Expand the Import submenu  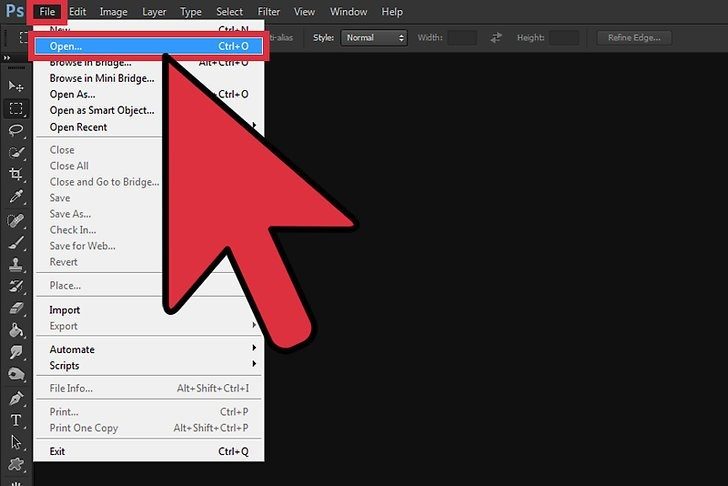click(x=65, y=310)
